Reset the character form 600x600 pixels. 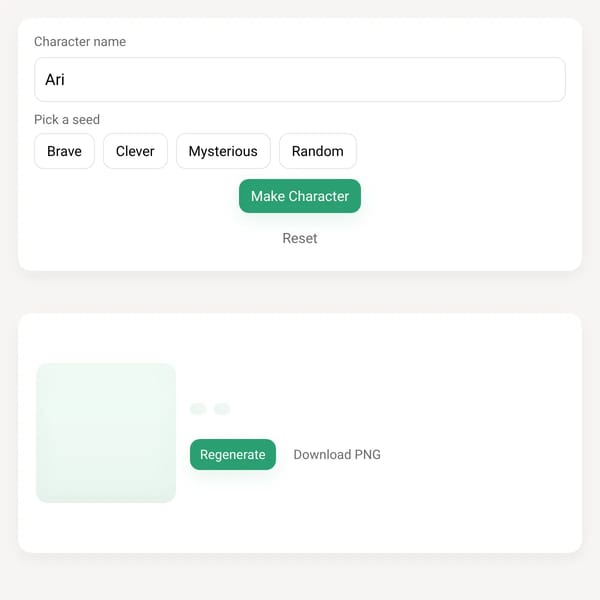pos(300,238)
